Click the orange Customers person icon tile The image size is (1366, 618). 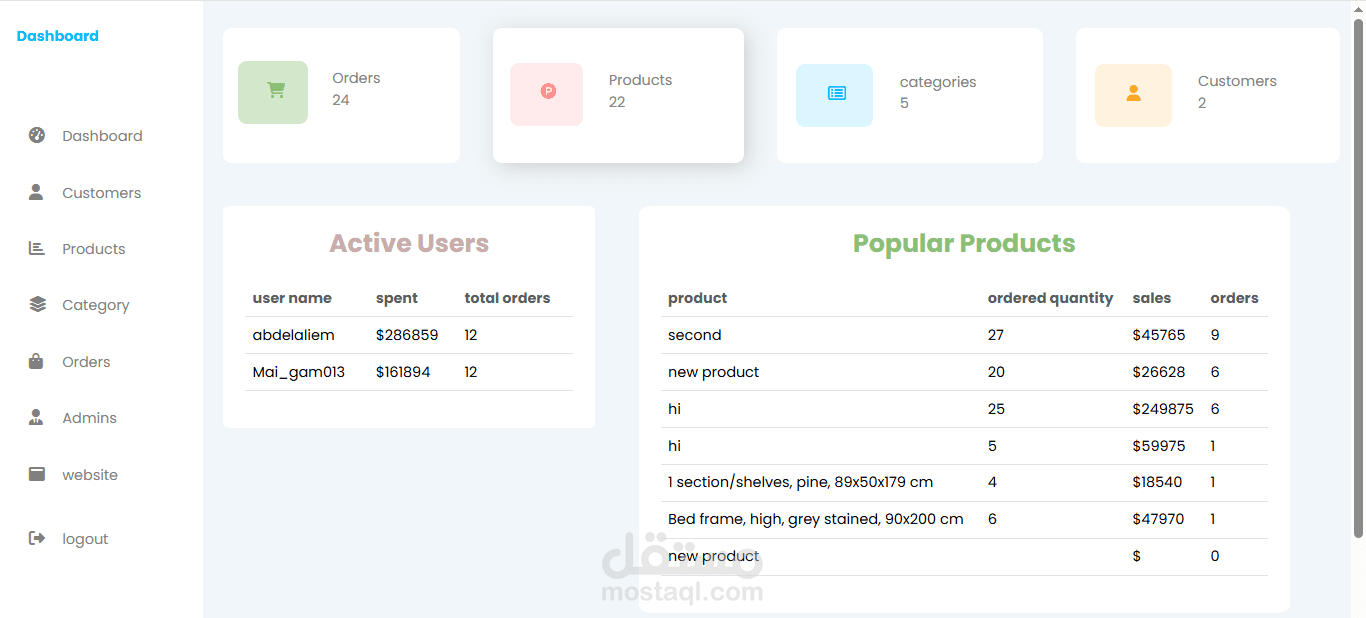[x=1133, y=95]
